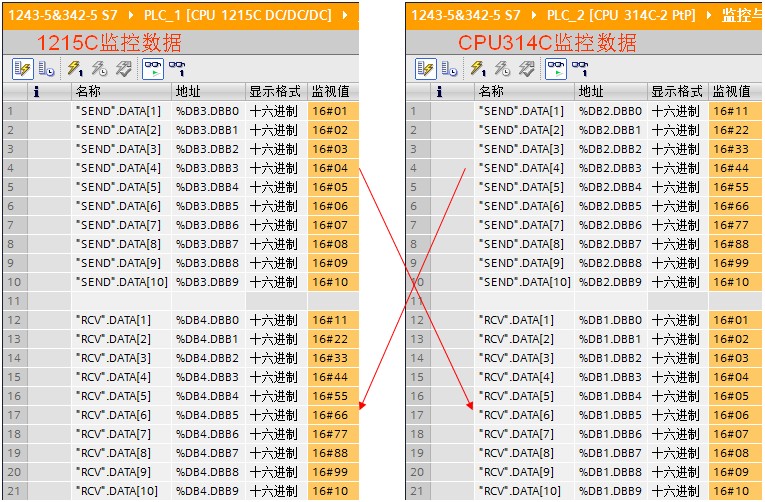Viewport: 765px width, 502px height.
Task: Click info 'i' column header in CPU314C table
Action: (452, 91)
